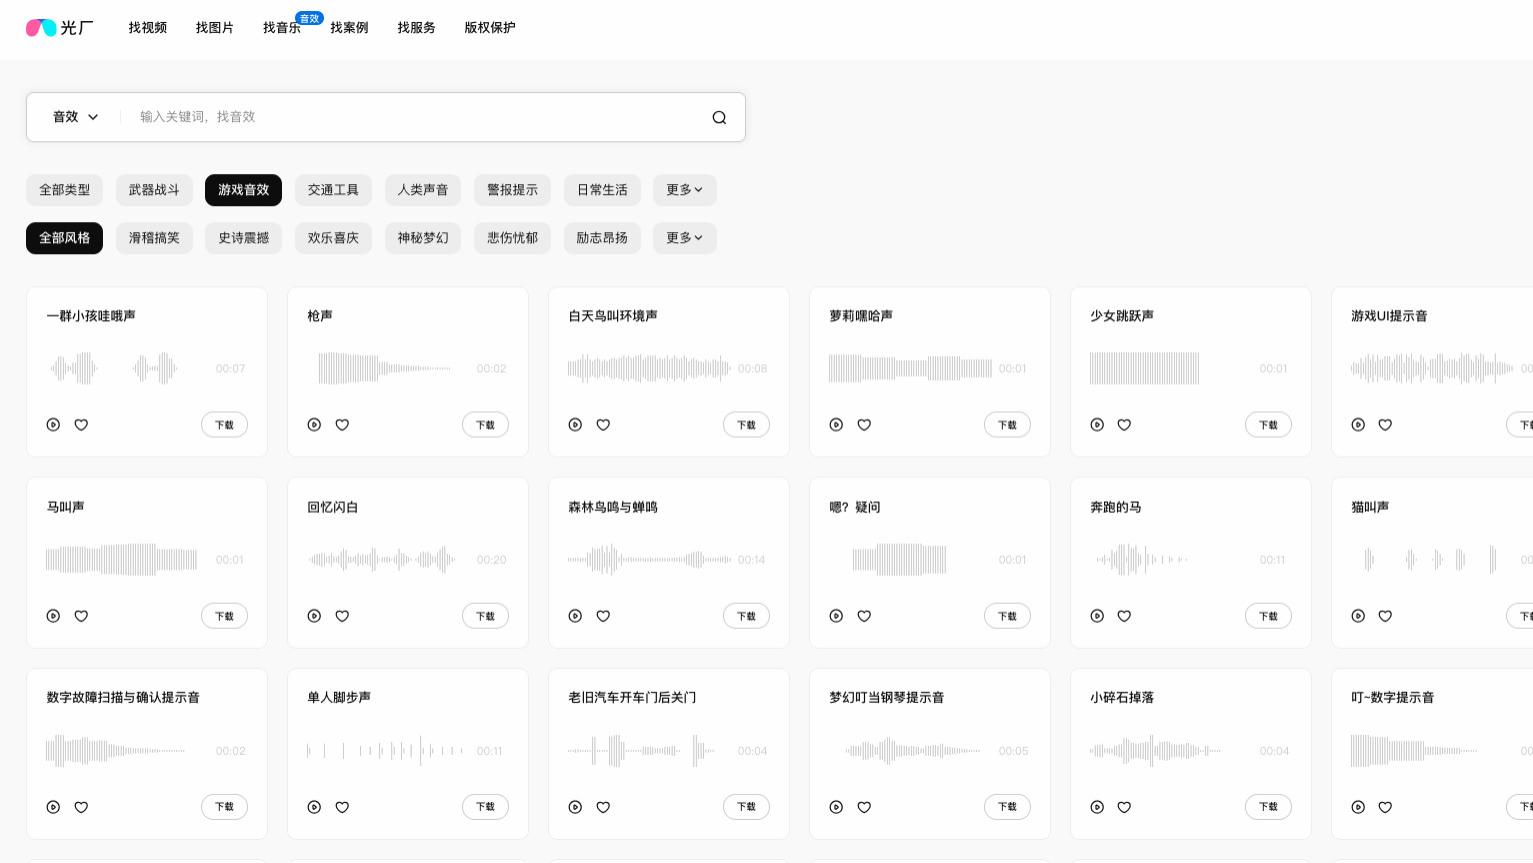Play the 少女跳跃声 clip
Viewport: 1533px width, 863px height.
(1097, 424)
